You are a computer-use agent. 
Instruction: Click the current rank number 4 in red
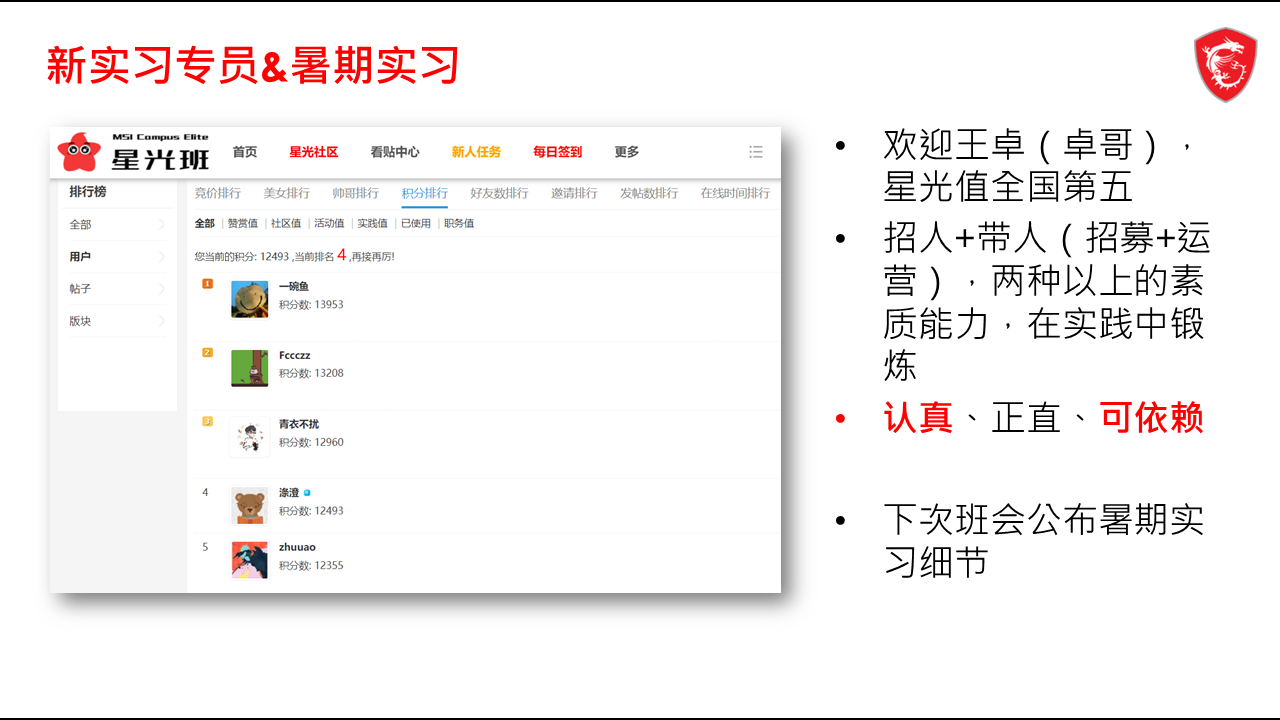point(341,255)
